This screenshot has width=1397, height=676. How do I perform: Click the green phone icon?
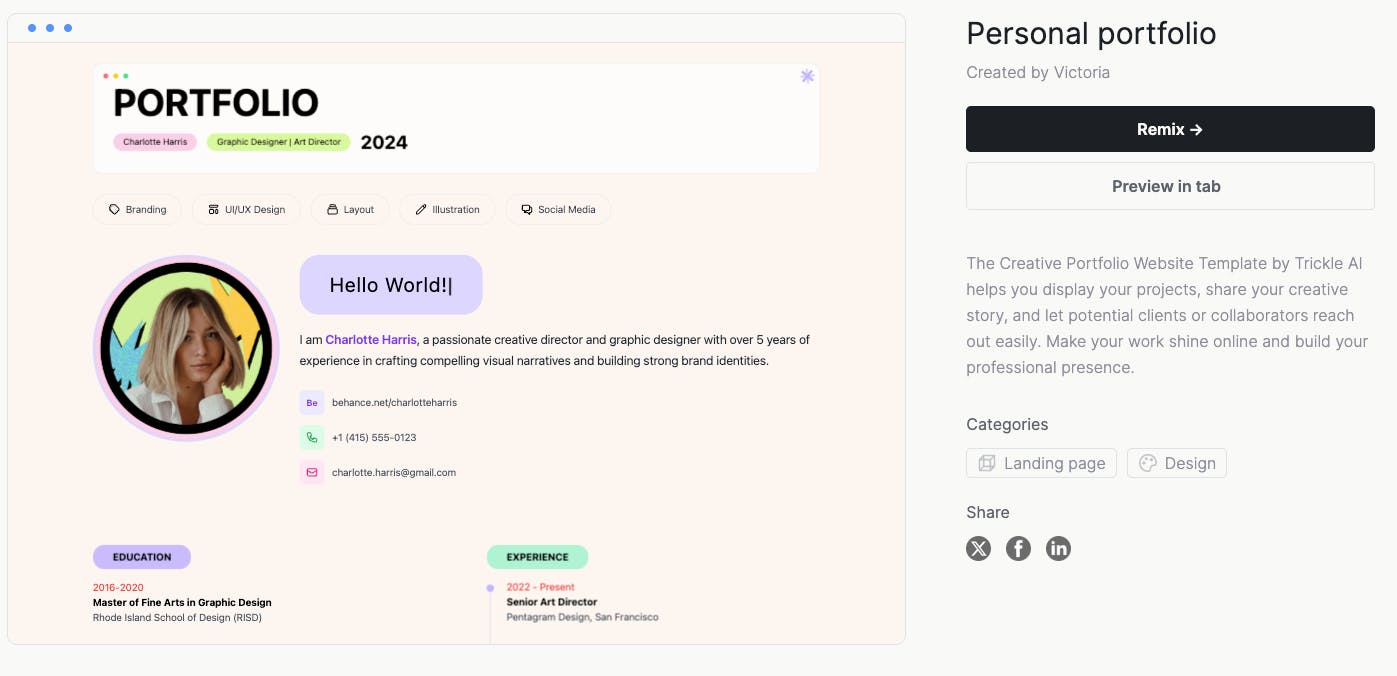312,438
